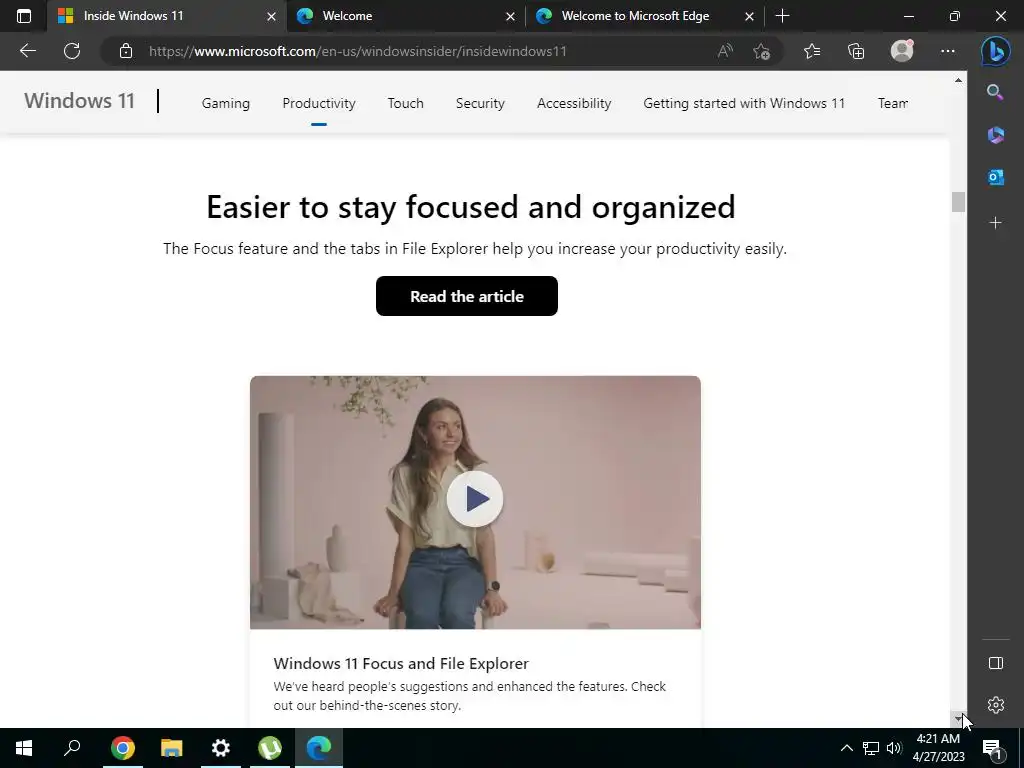Activate Read aloud icon in address bar
This screenshot has height=768, width=1024.
tap(725, 51)
